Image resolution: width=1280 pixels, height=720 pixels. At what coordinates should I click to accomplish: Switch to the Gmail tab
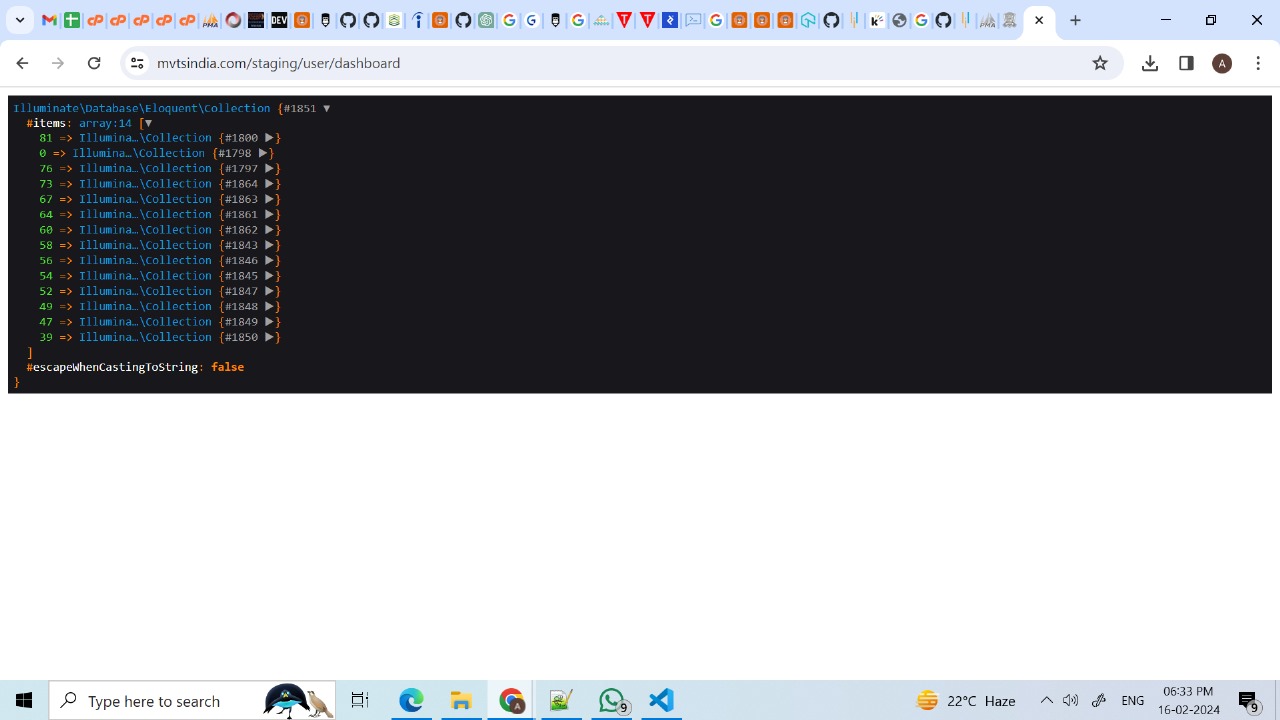click(49, 20)
